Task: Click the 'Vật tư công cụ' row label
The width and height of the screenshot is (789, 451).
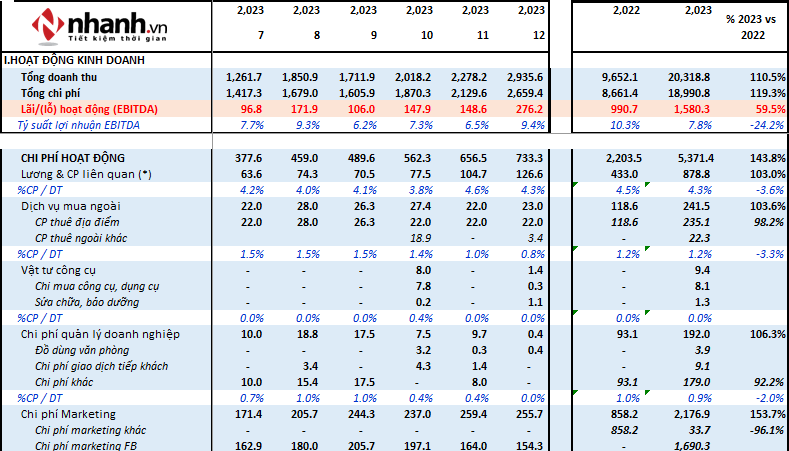Action: 58,270
